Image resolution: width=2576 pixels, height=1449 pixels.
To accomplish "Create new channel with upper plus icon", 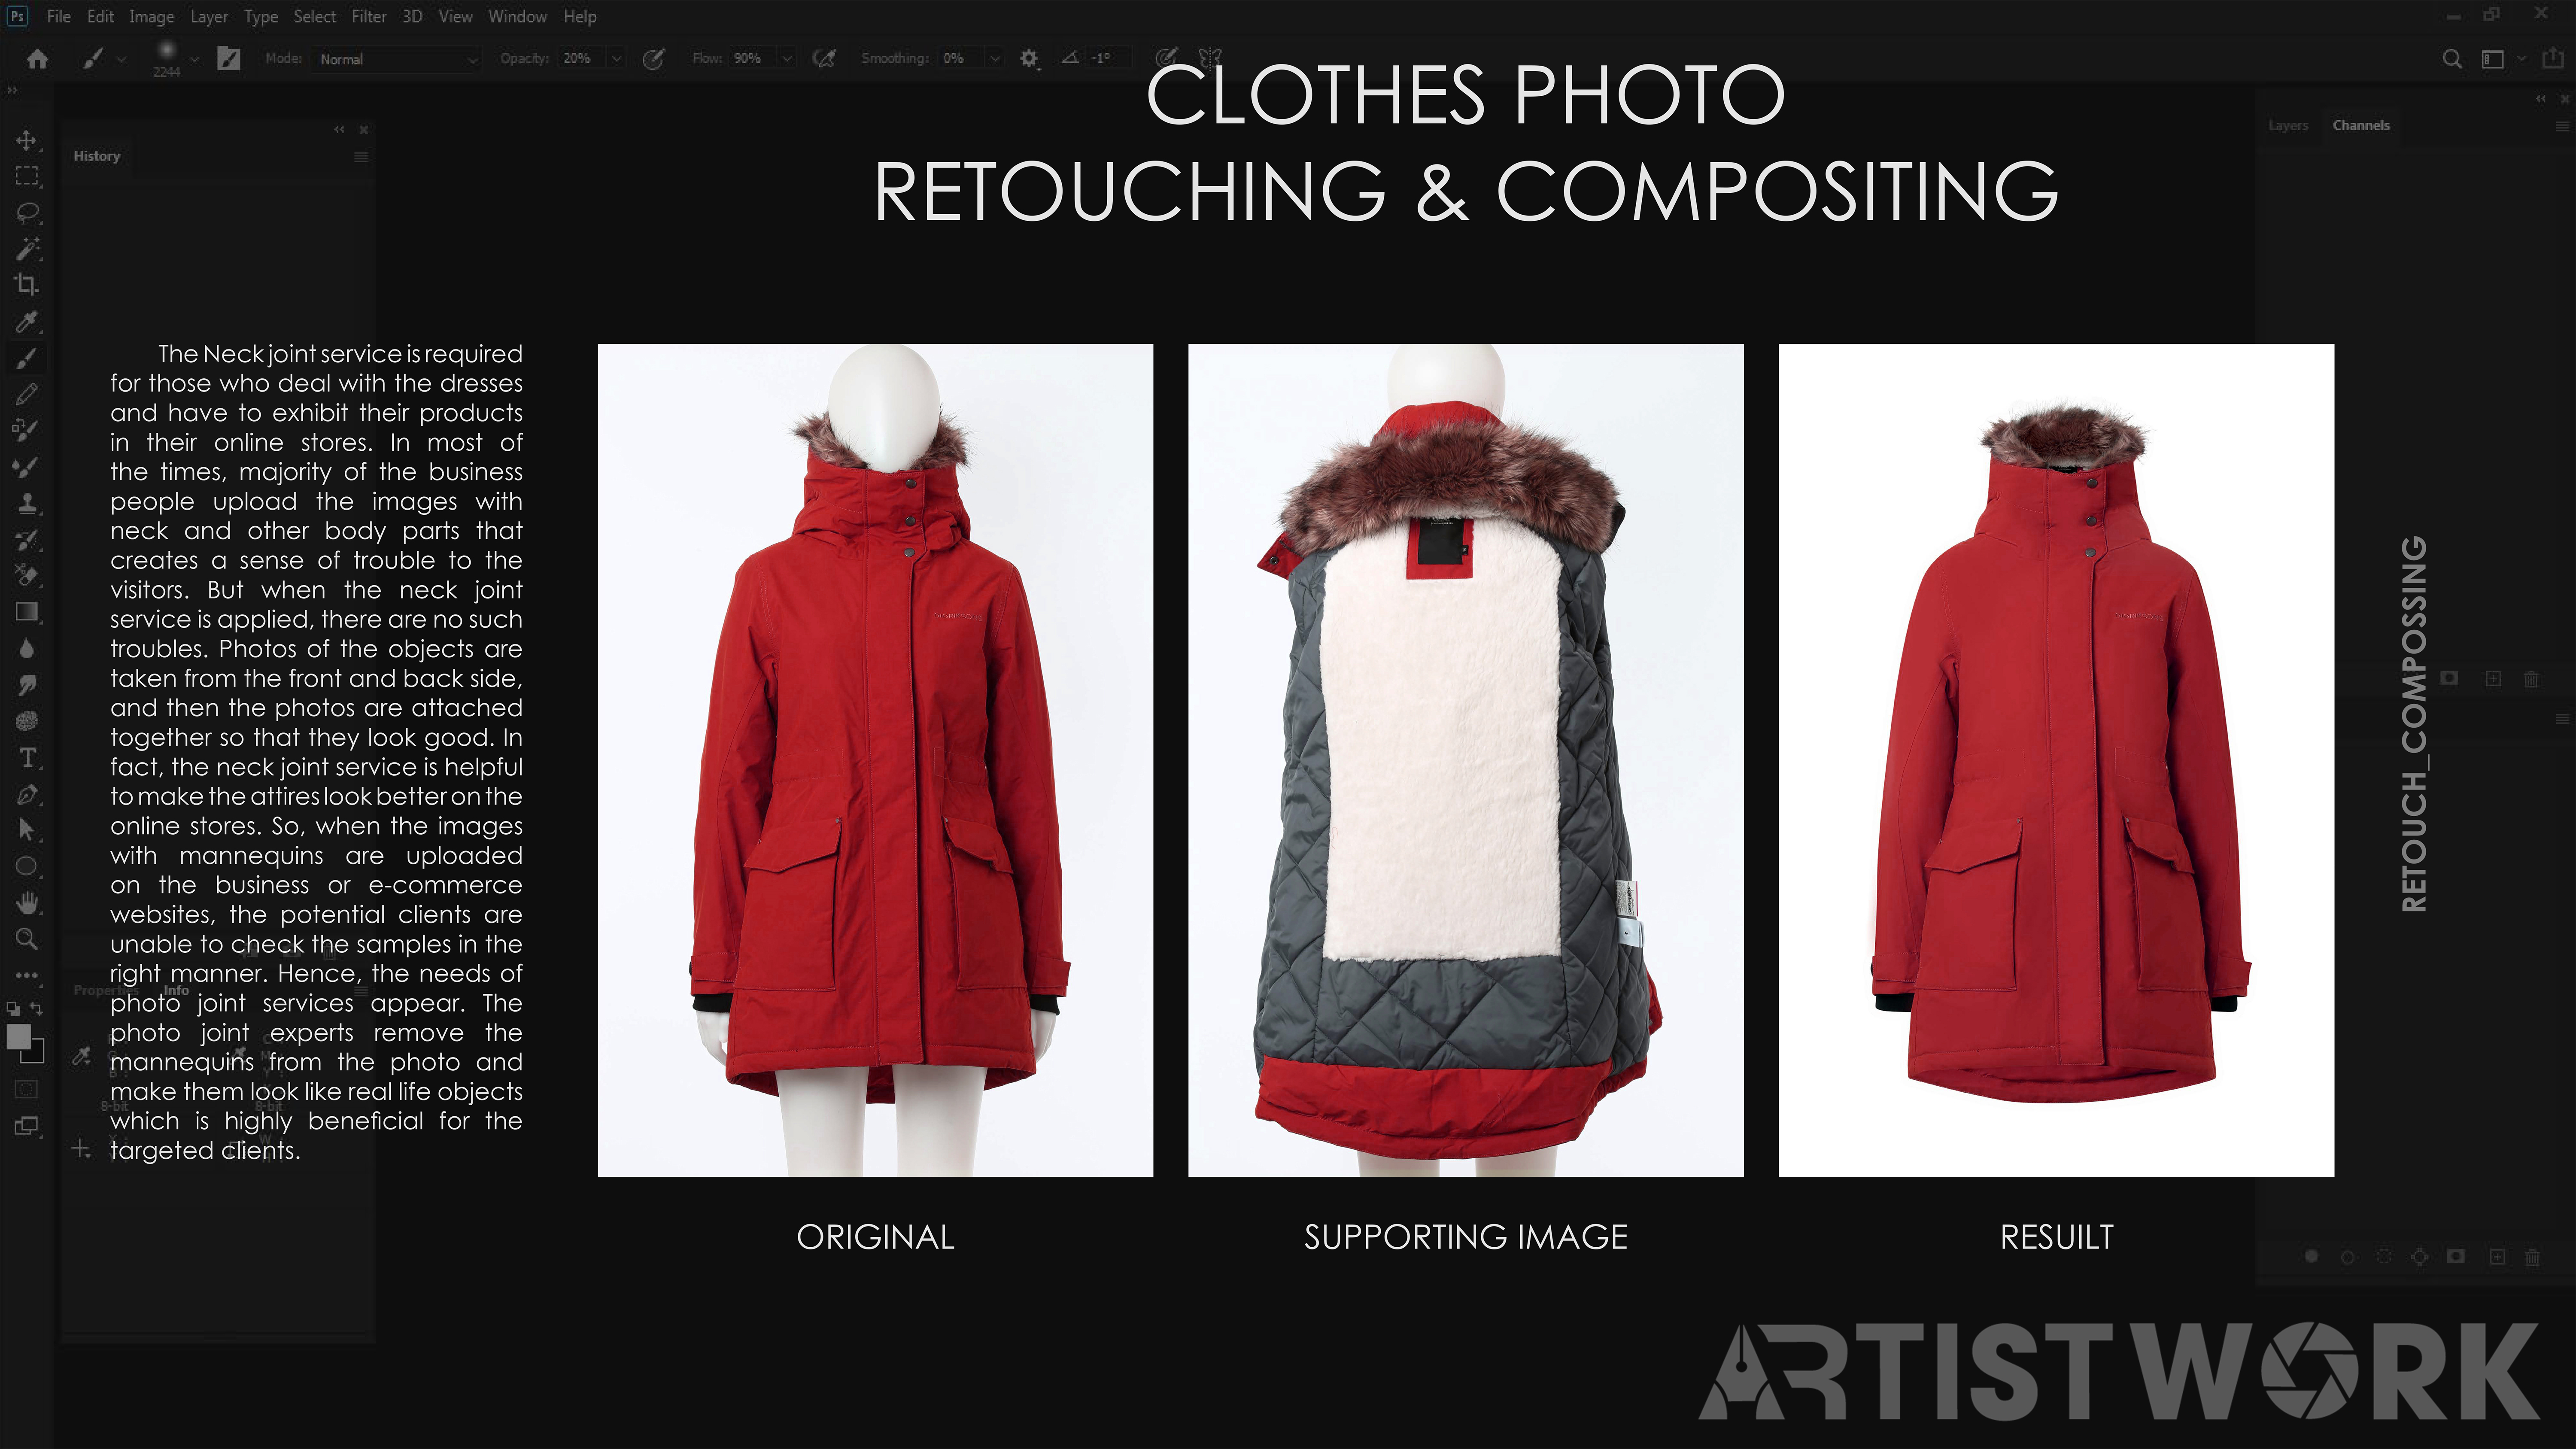I will 2493,679.
